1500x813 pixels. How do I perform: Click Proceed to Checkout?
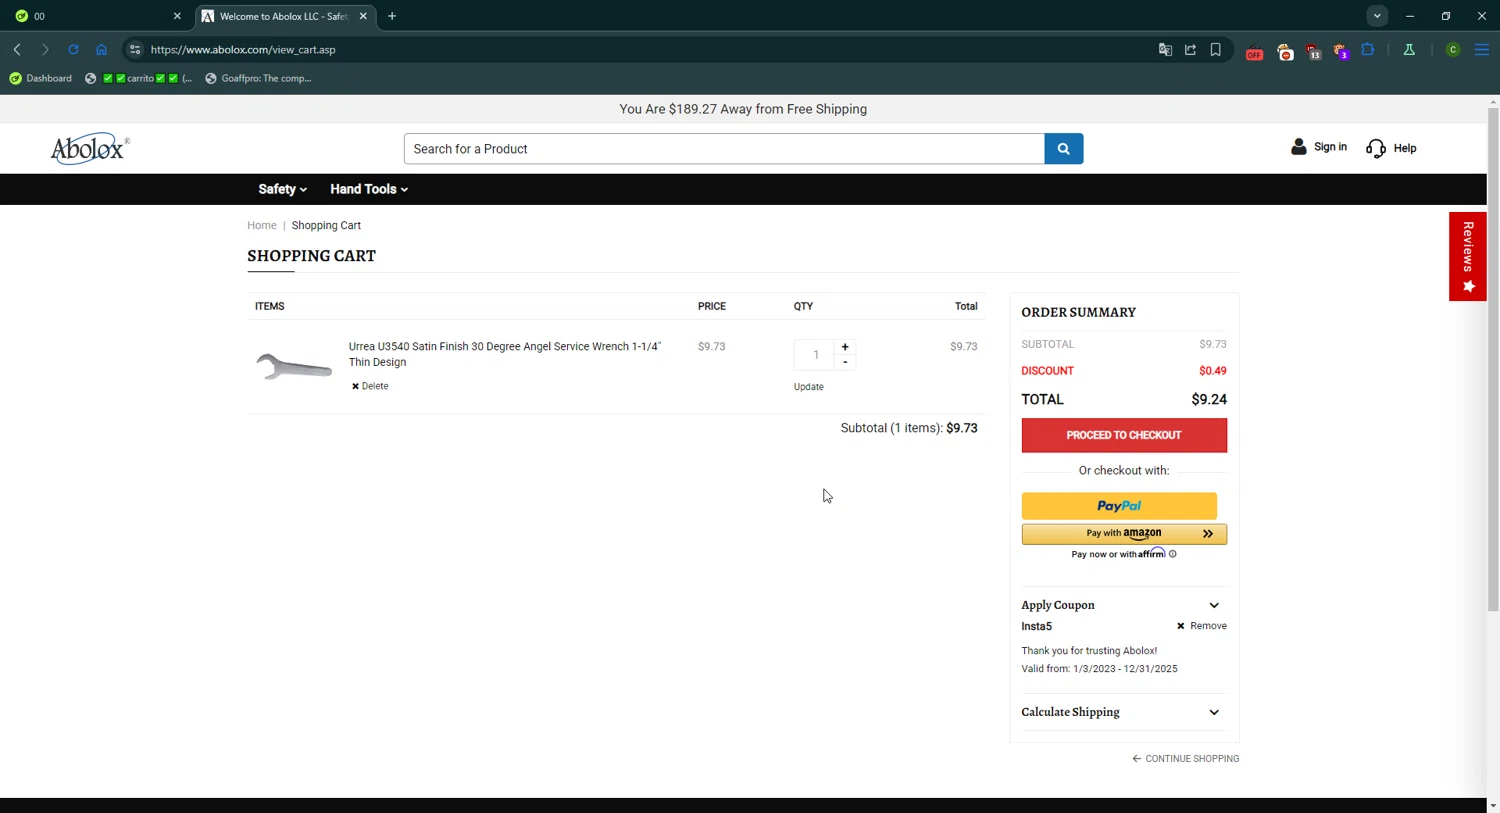1124,436
